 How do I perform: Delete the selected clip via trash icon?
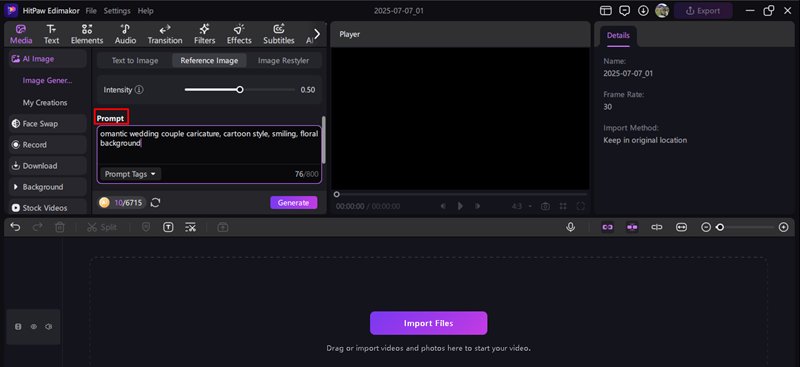[60, 227]
